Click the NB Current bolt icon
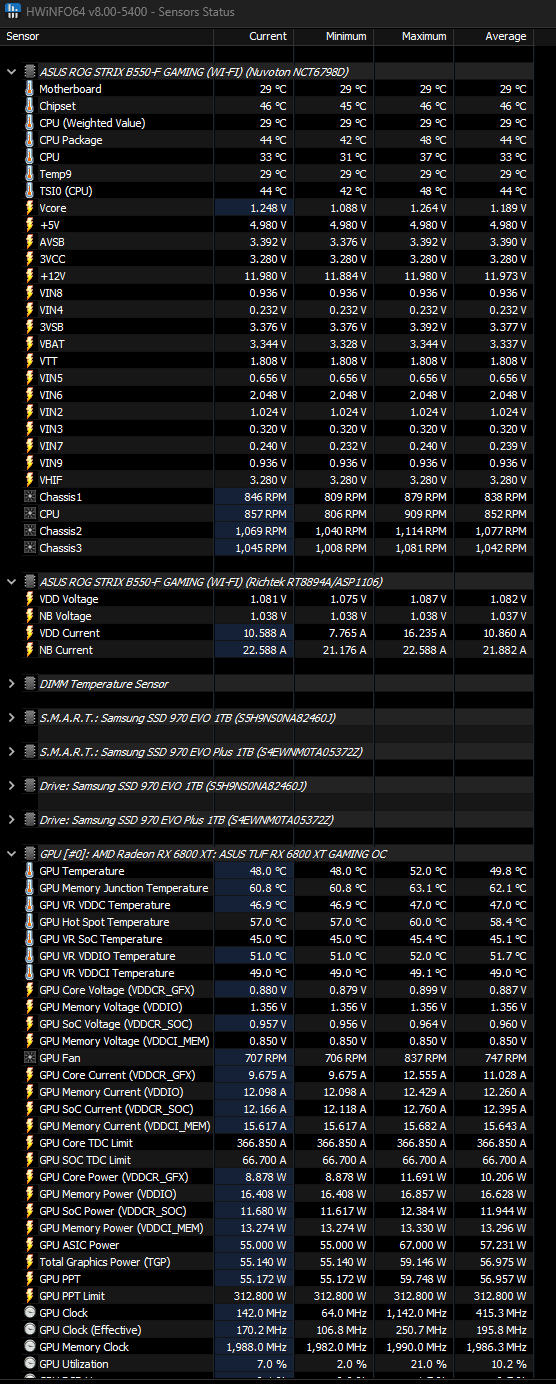Viewport: 556px width, 1384px height. pos(29,650)
